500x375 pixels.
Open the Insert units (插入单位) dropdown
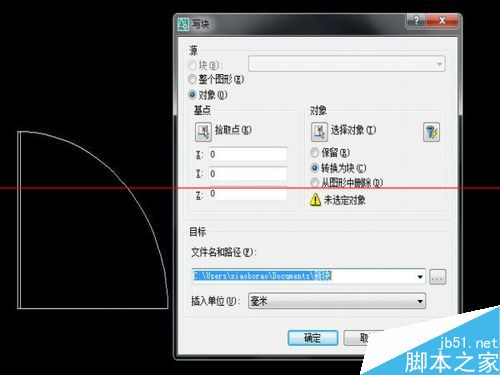pyautogui.click(x=337, y=301)
